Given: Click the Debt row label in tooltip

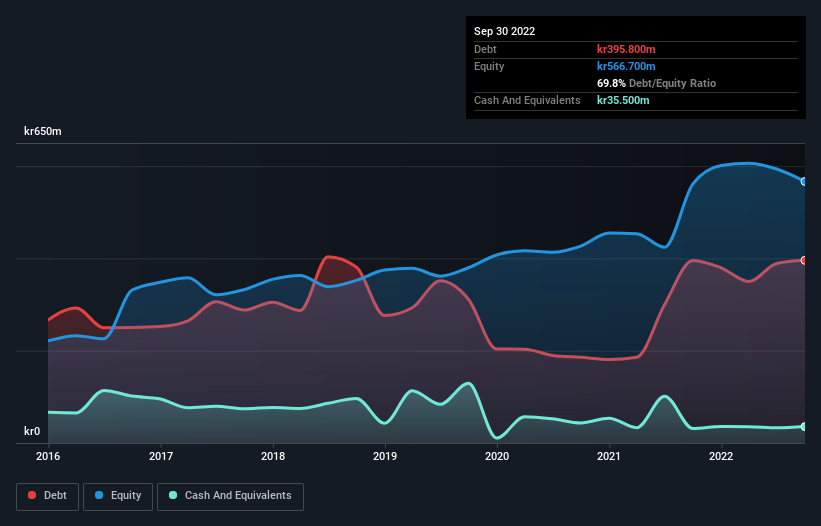Looking at the screenshot, I should click(x=485, y=49).
